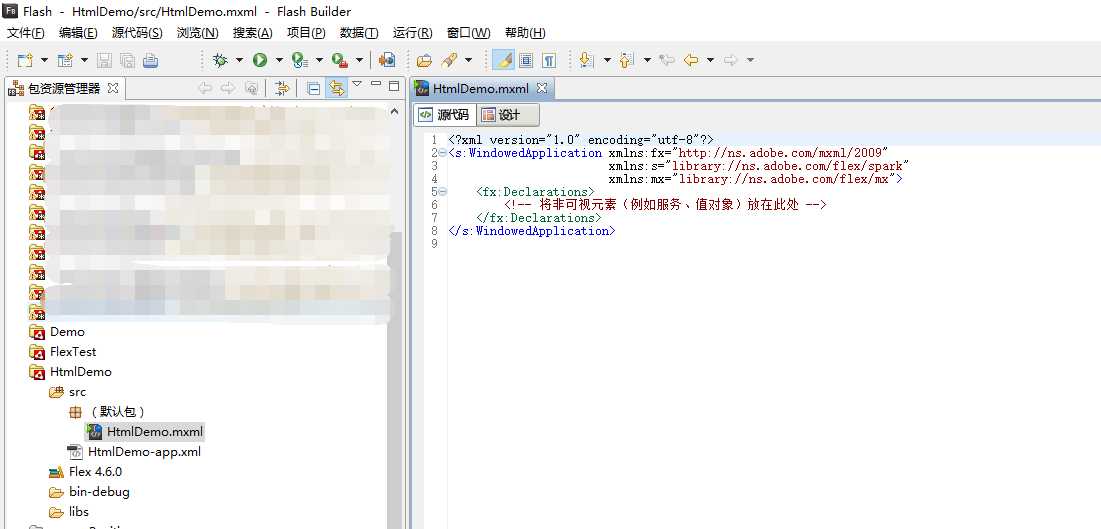Open the 窗口(W) menu

(x=469, y=33)
